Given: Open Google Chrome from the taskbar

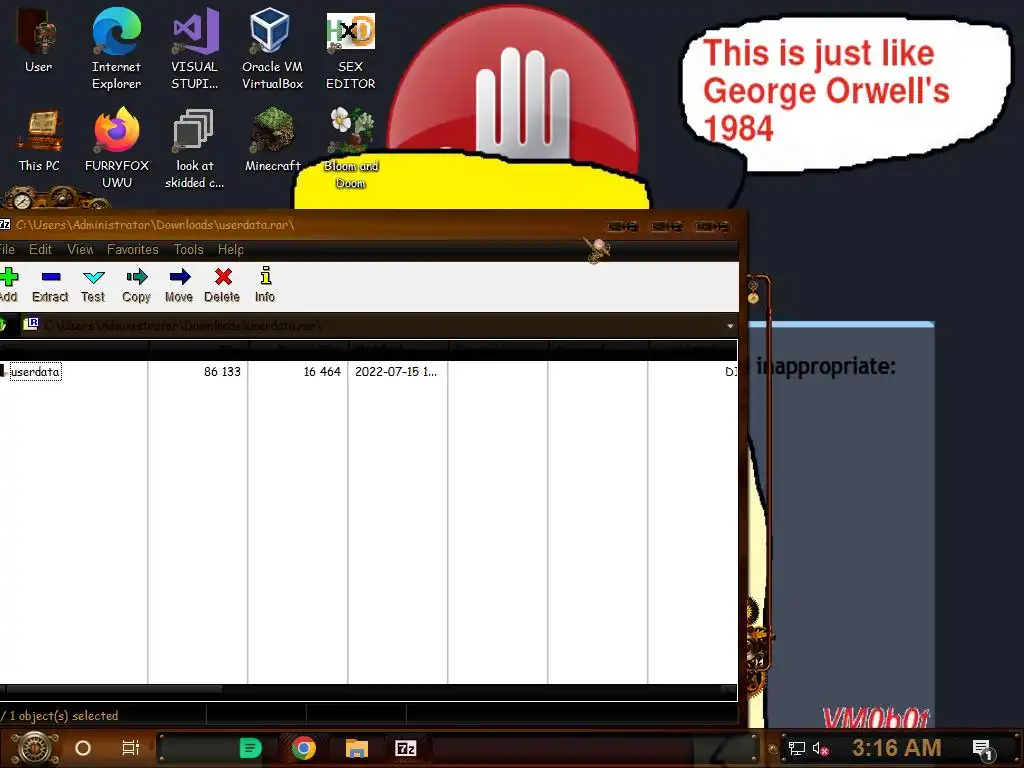Looking at the screenshot, I should (x=304, y=748).
